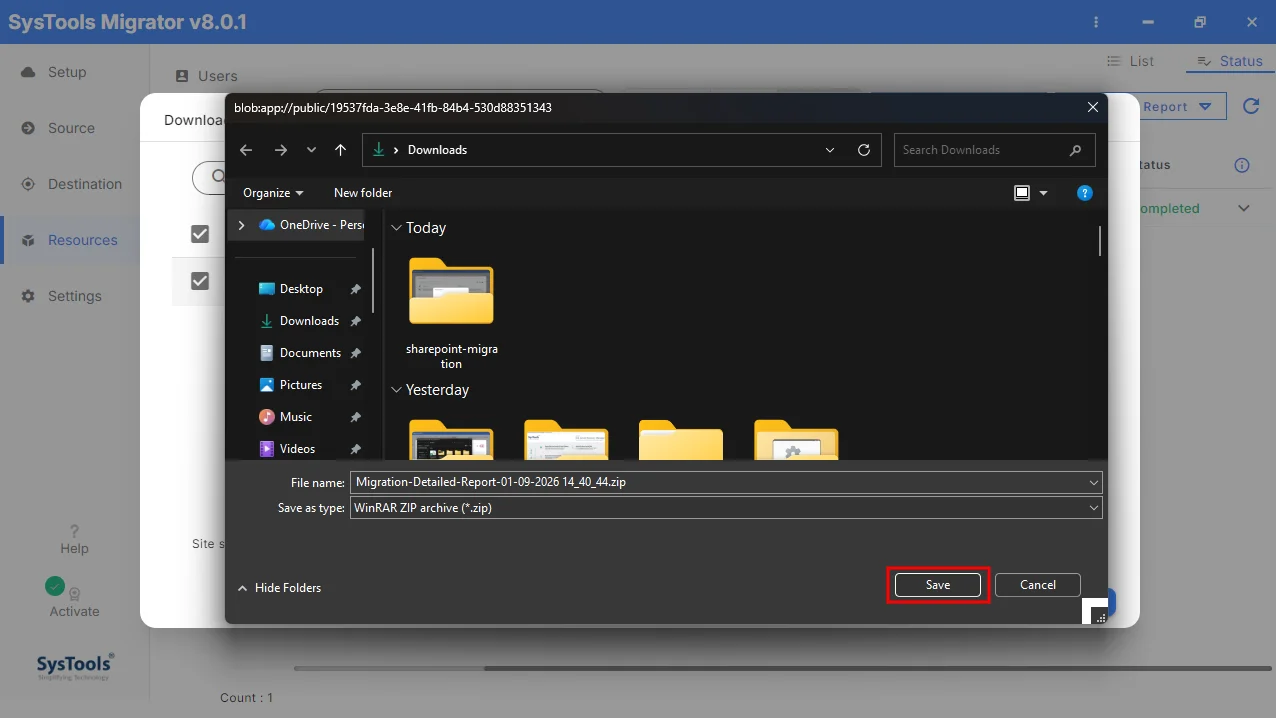
Task: Click the refresh icon beside the Report button
Action: (x=1250, y=106)
